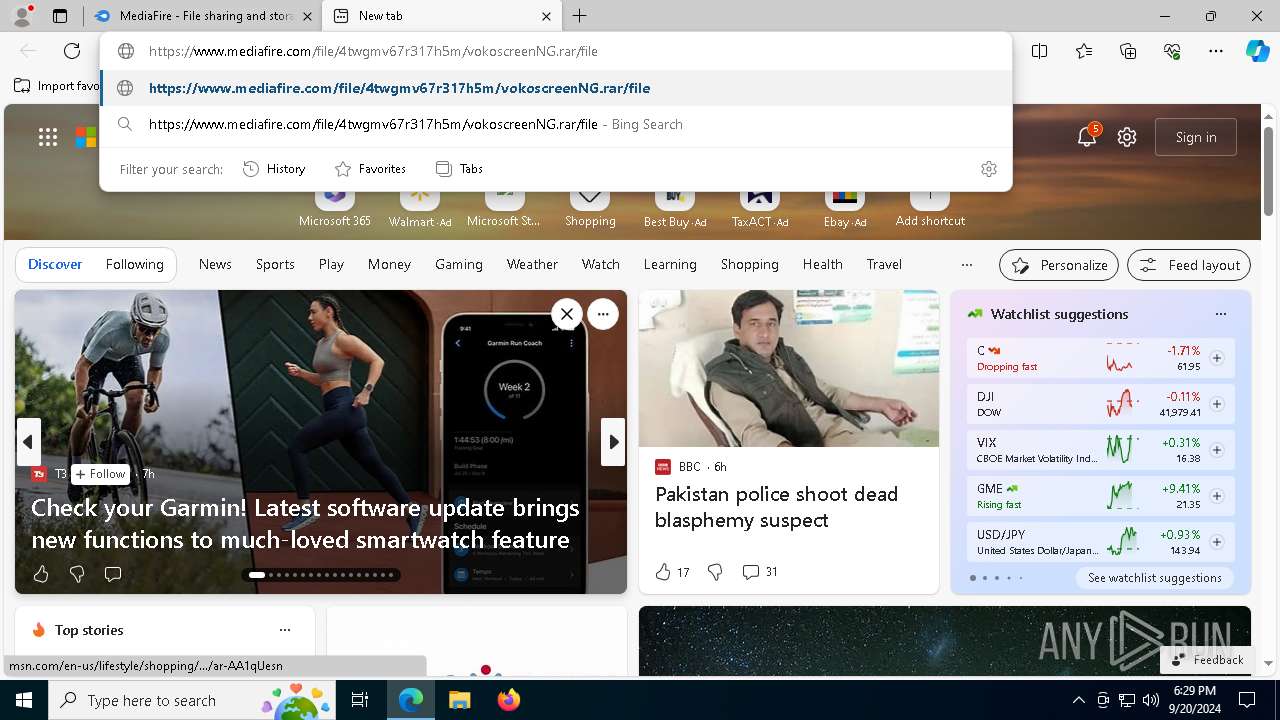Add VIX to watchlist

1217,450
